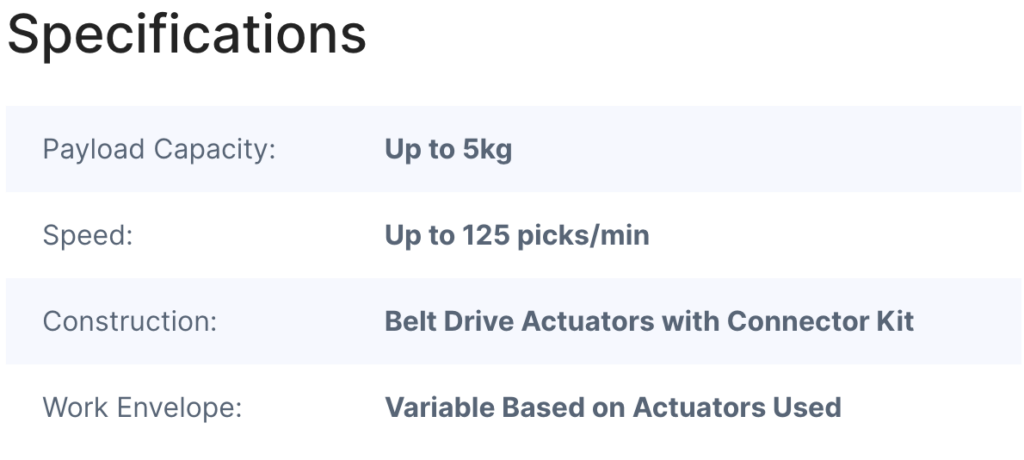Click the words Actuators Used
Image resolution: width=1024 pixels, height=460 pixels.
[737, 408]
